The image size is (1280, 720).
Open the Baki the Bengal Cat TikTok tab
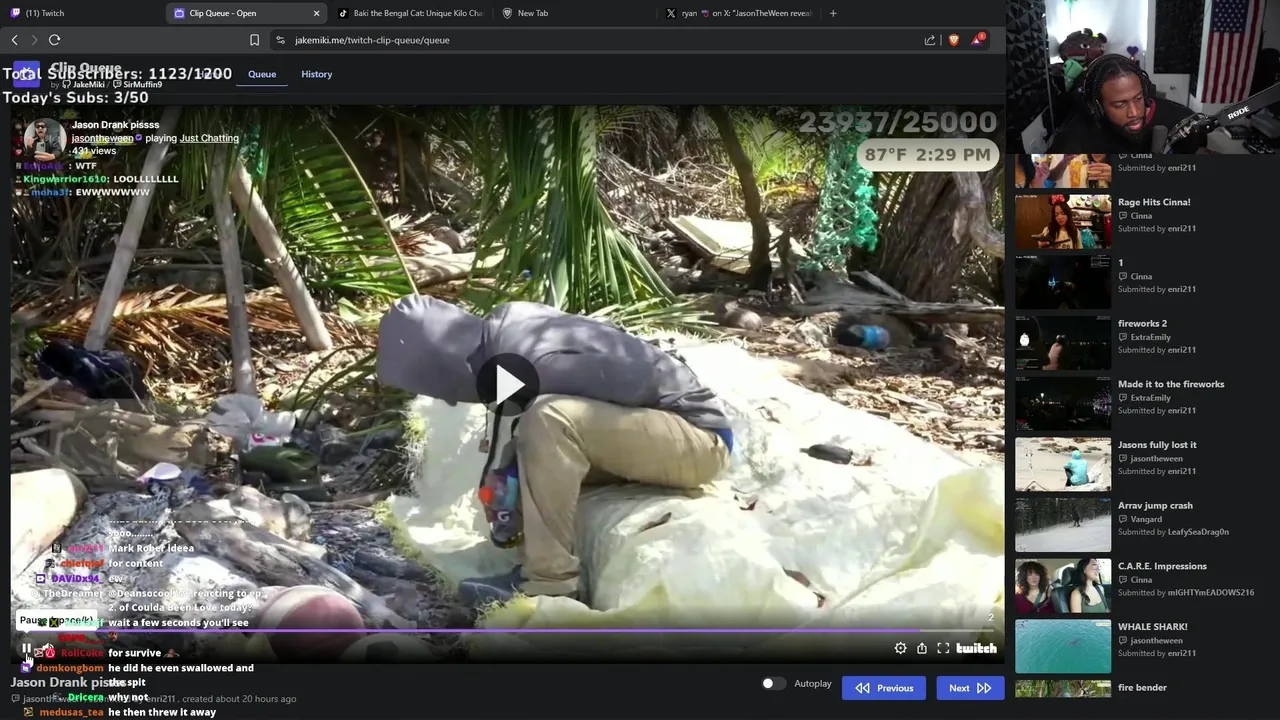411,13
